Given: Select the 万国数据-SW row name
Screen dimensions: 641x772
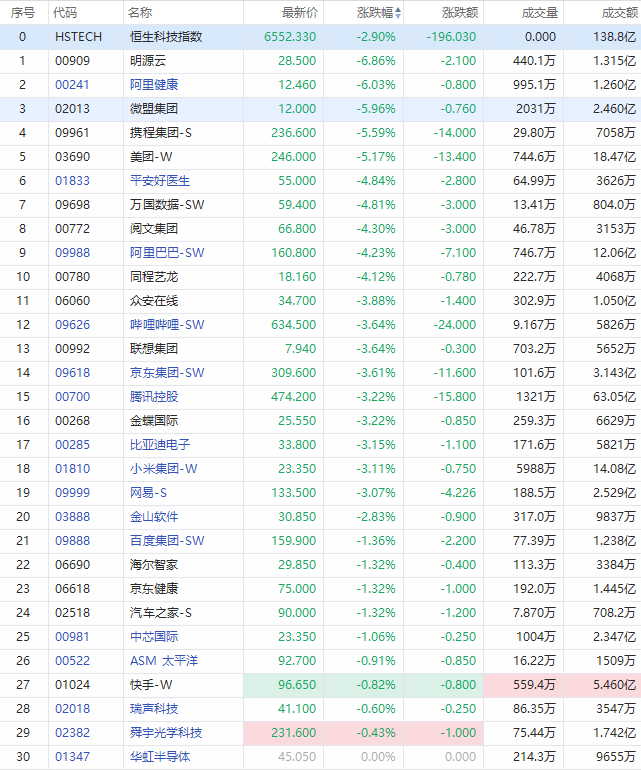Looking at the screenshot, I should [x=167, y=205].
